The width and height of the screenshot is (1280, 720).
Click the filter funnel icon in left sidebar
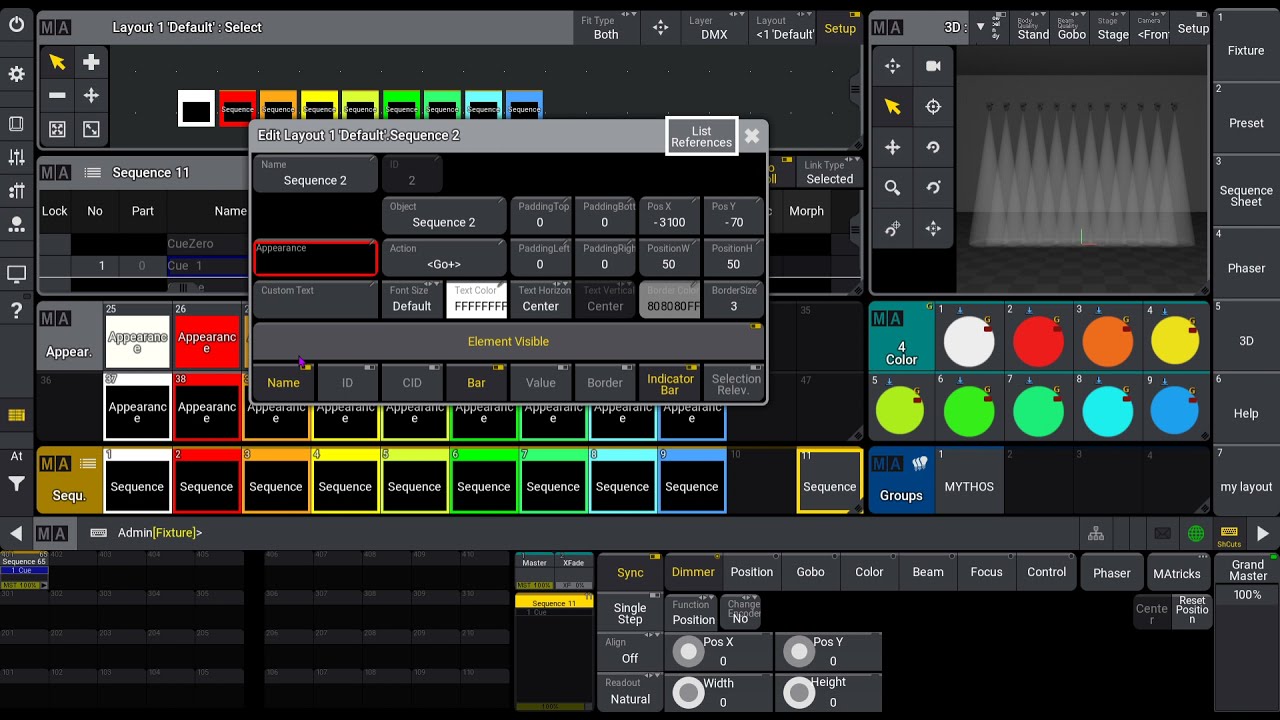tap(16, 484)
